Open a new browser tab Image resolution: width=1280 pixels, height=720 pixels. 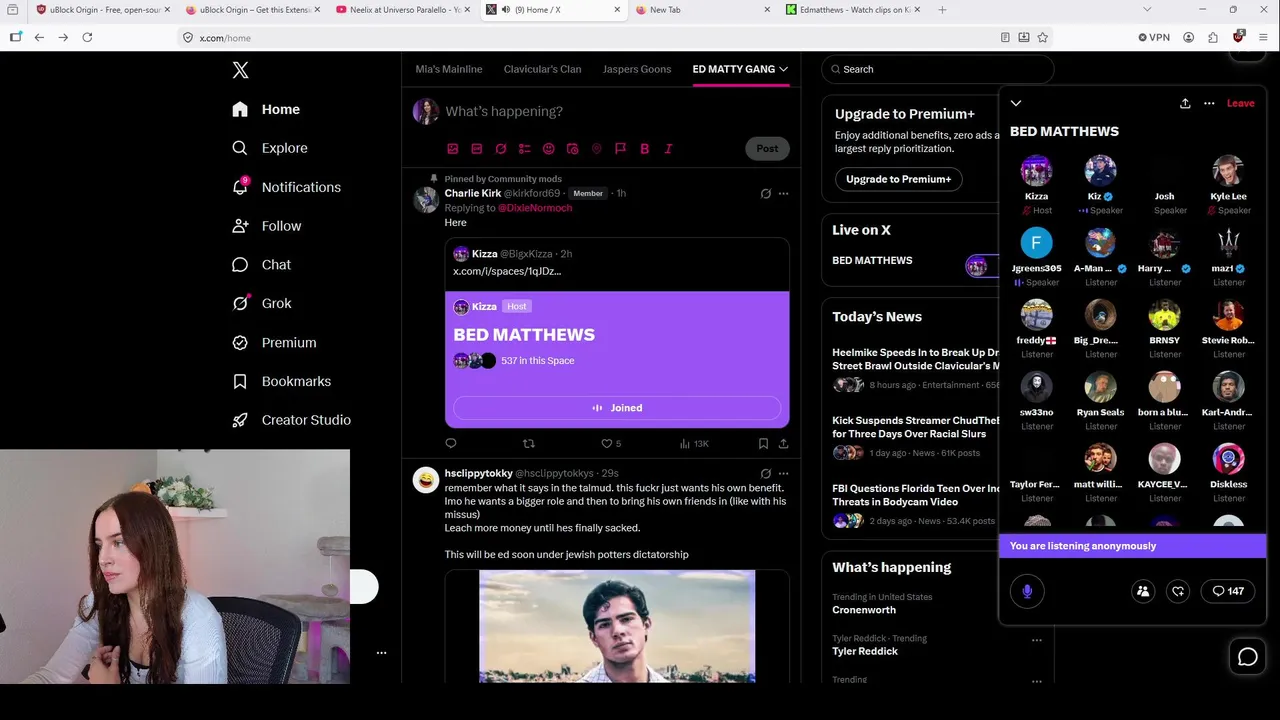point(942,10)
